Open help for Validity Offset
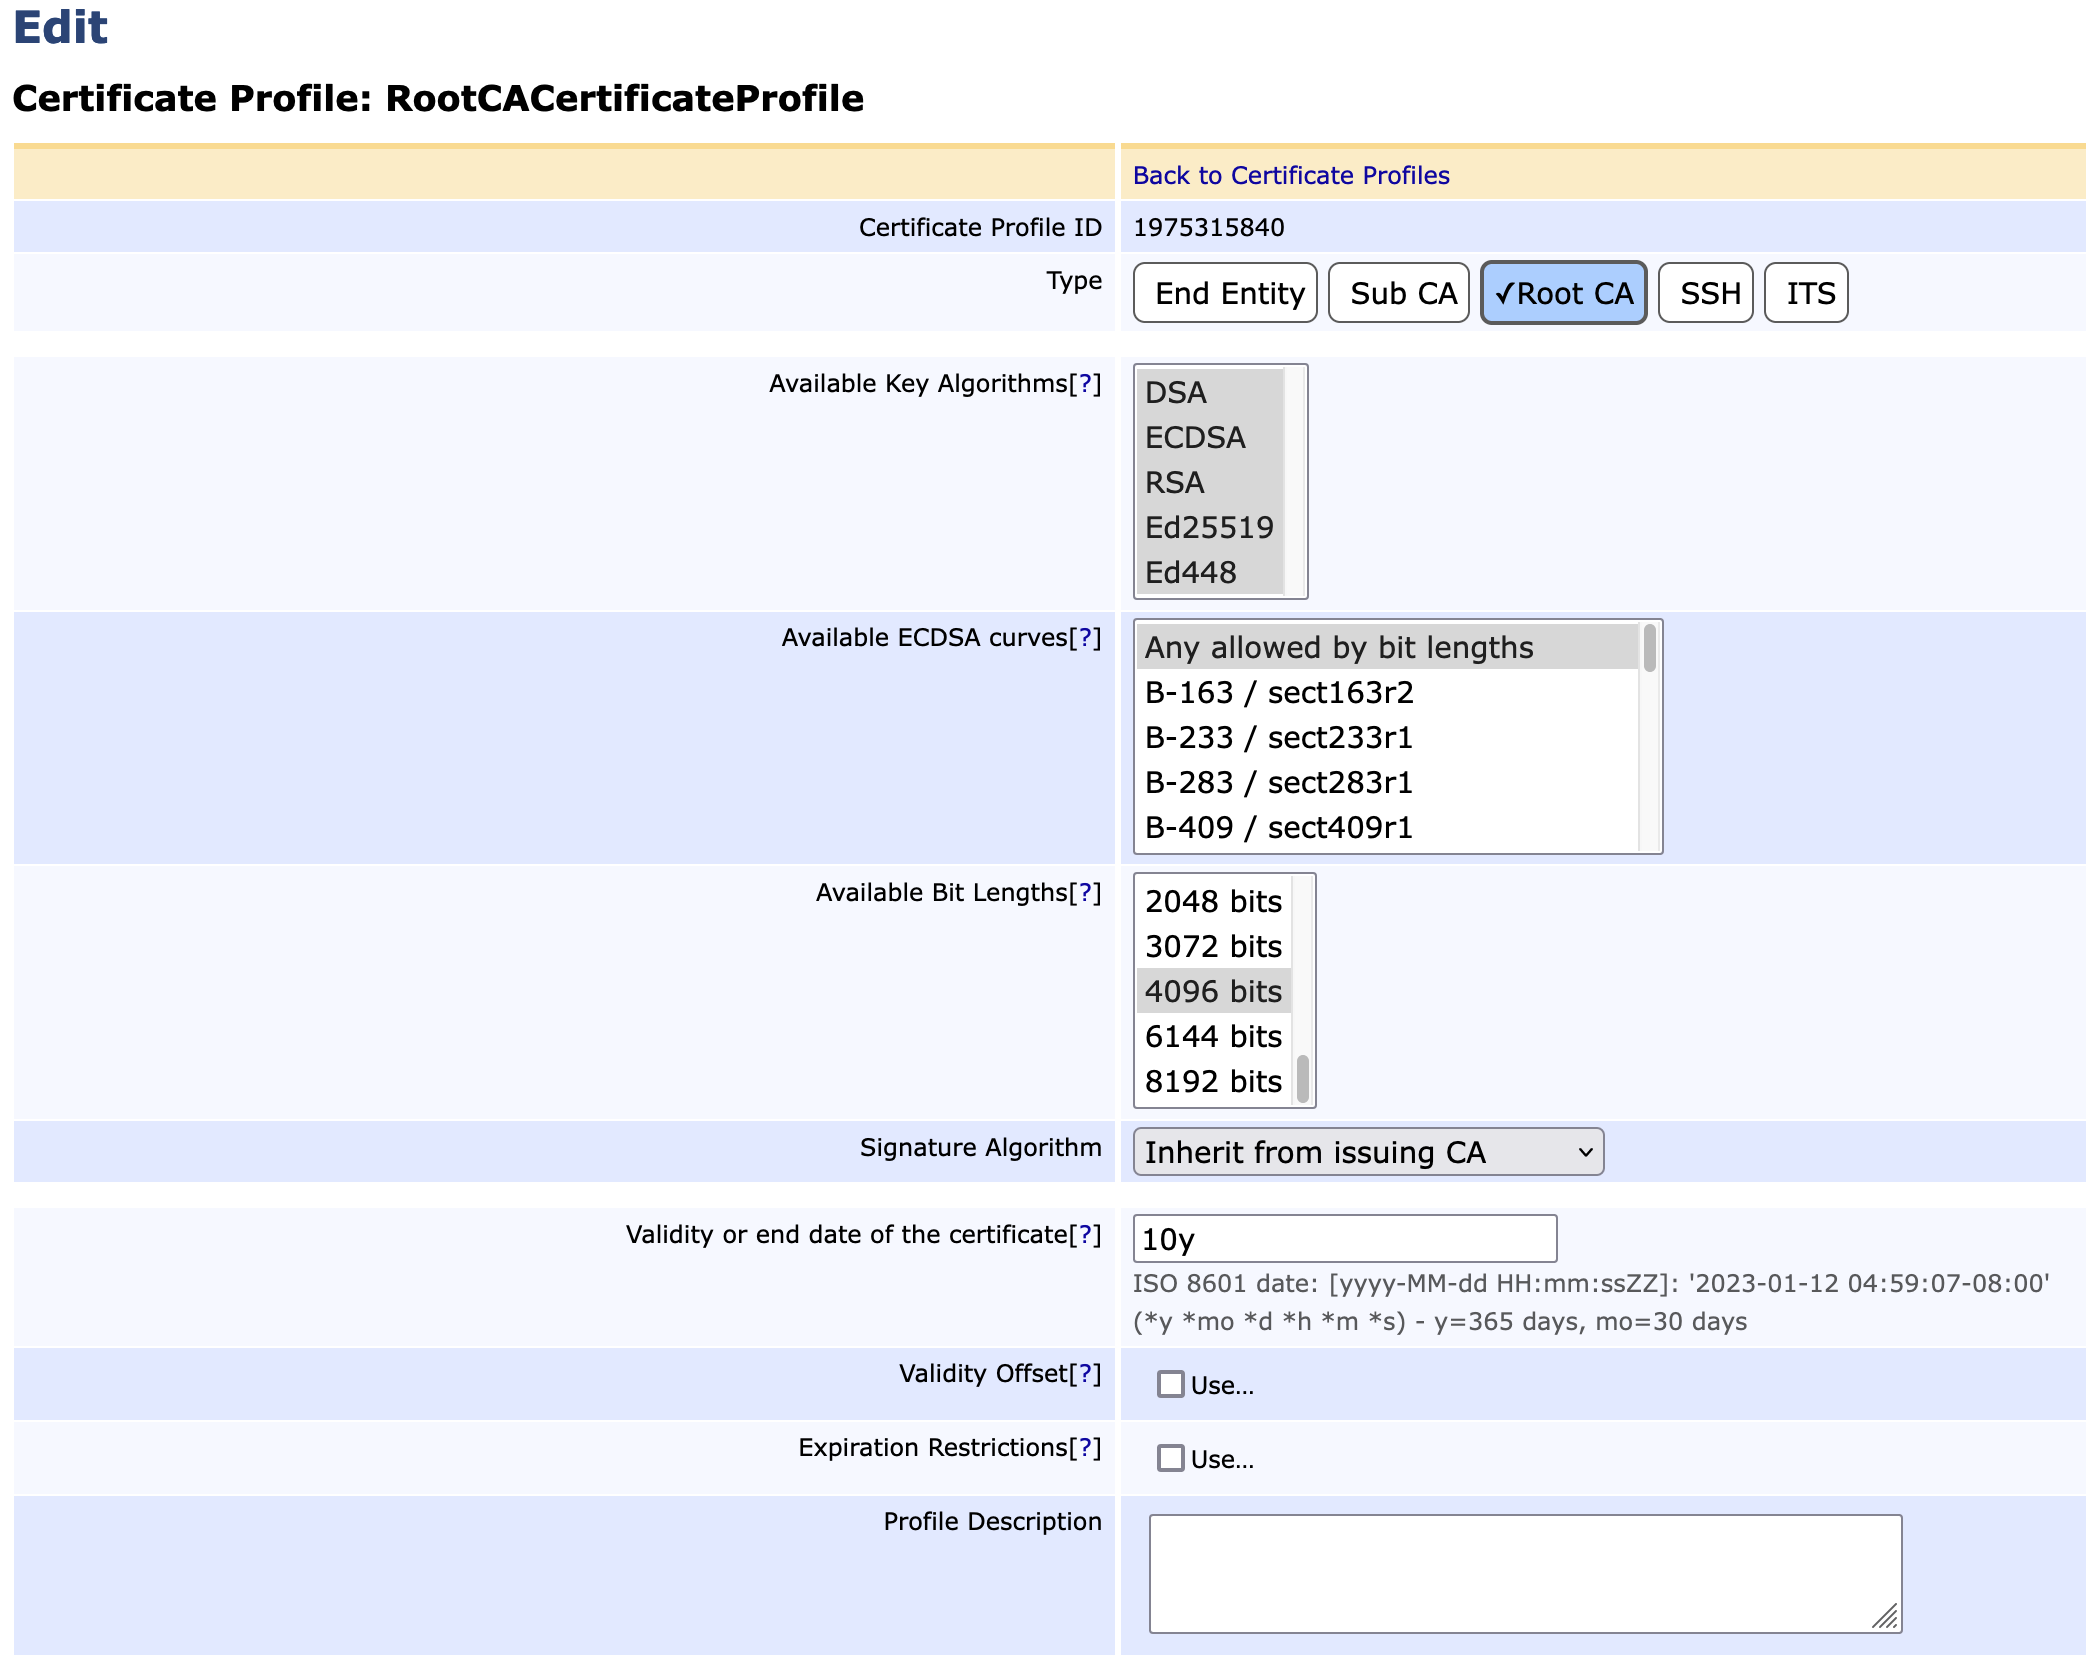The height and width of the screenshot is (1678, 2086). (1085, 1374)
